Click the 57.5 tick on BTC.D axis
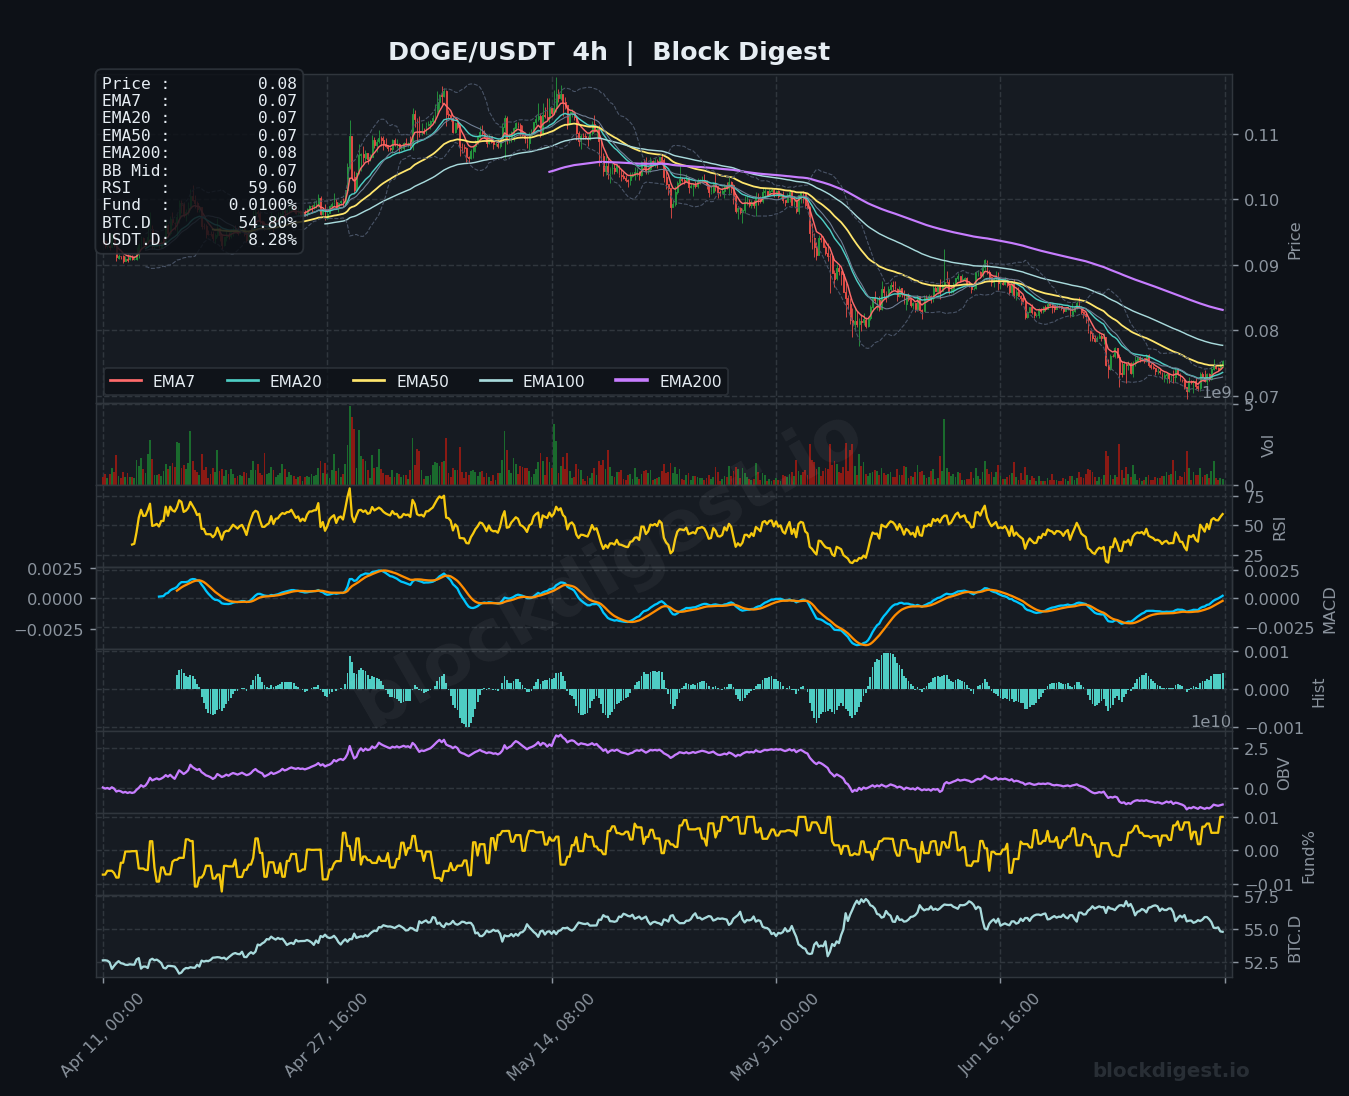Screen dimensions: 1349x1096 [x=1261, y=898]
